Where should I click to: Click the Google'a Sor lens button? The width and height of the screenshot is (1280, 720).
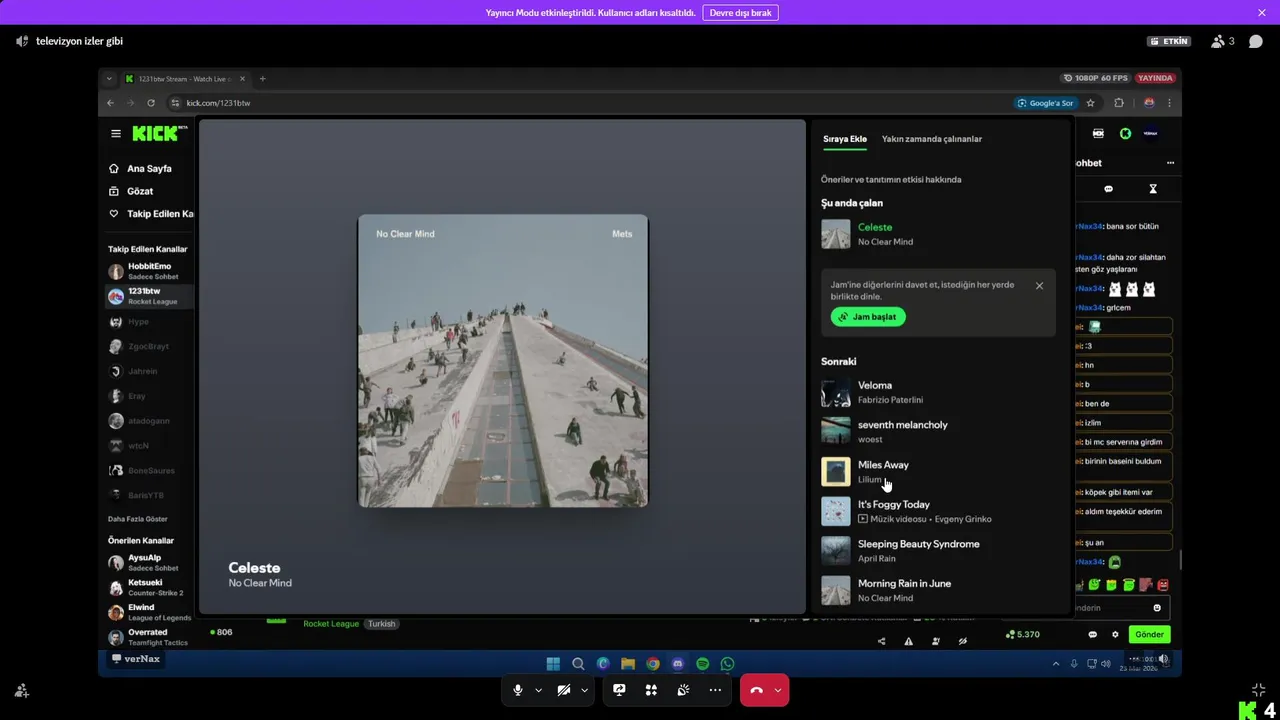[x=1045, y=103]
